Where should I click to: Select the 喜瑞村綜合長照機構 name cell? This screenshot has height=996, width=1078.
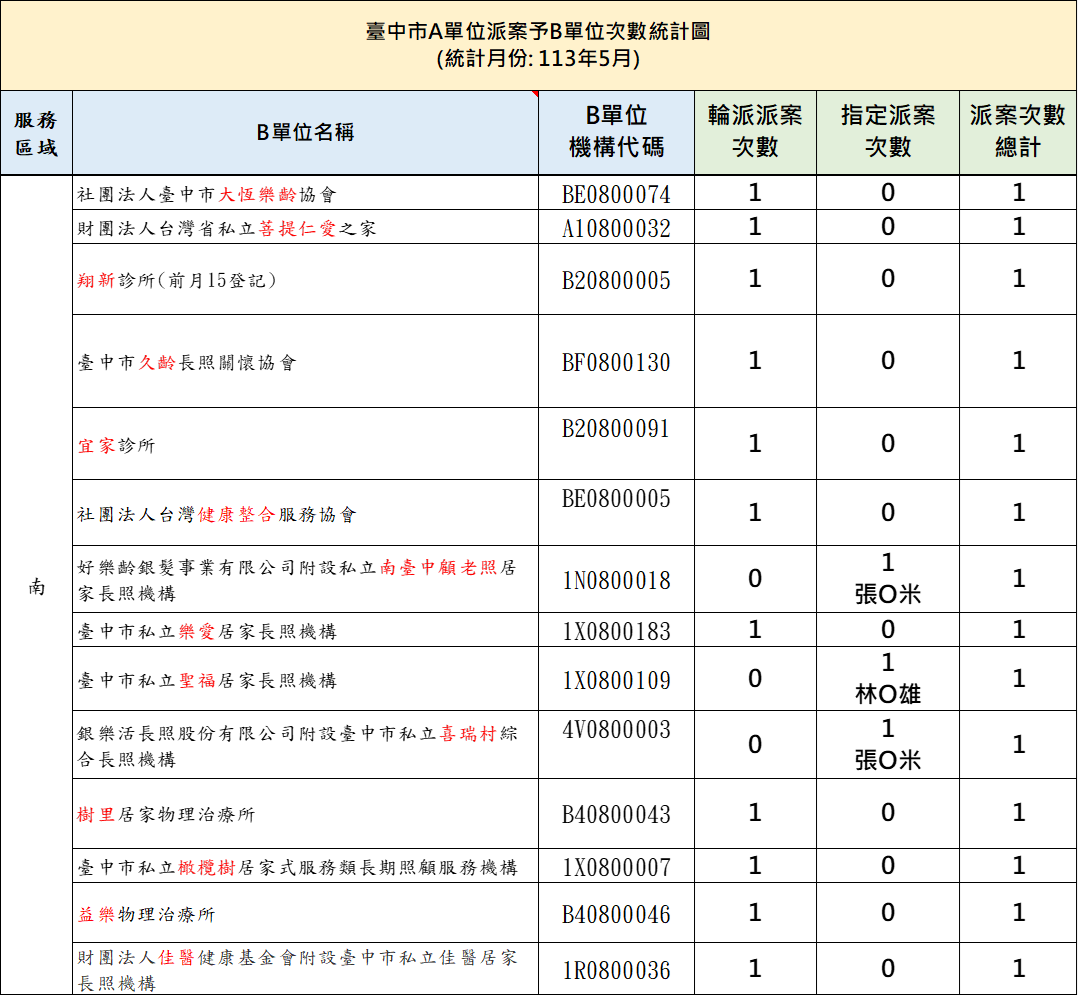coord(305,745)
